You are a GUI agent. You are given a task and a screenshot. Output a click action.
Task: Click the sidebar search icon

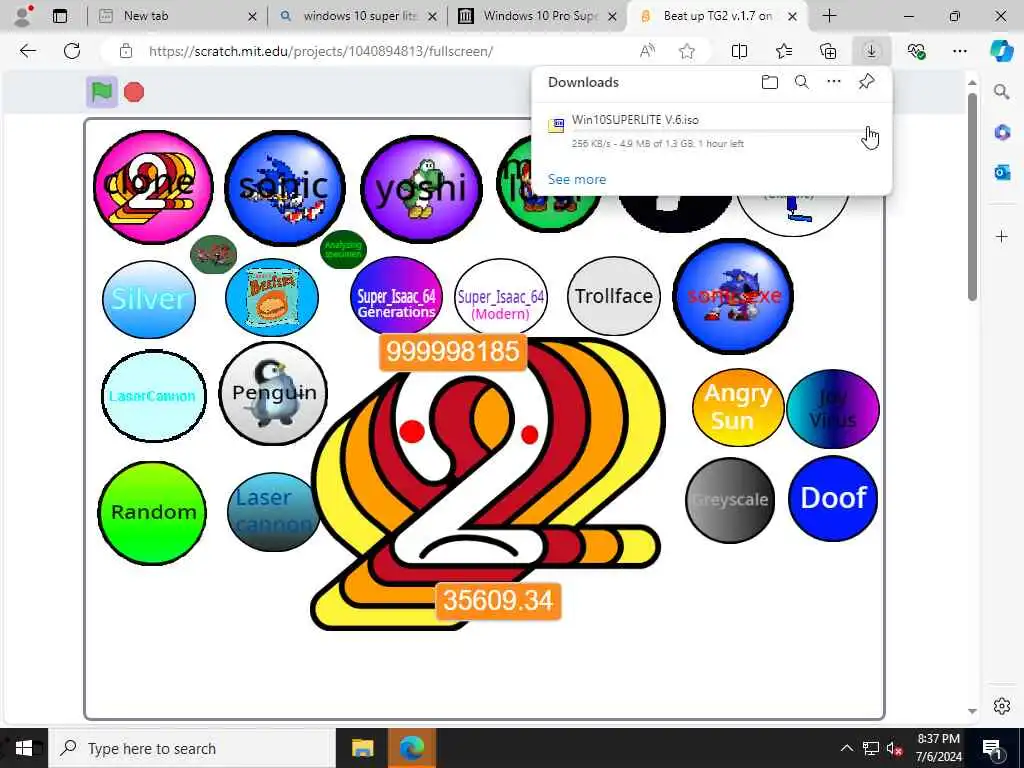(1002, 92)
